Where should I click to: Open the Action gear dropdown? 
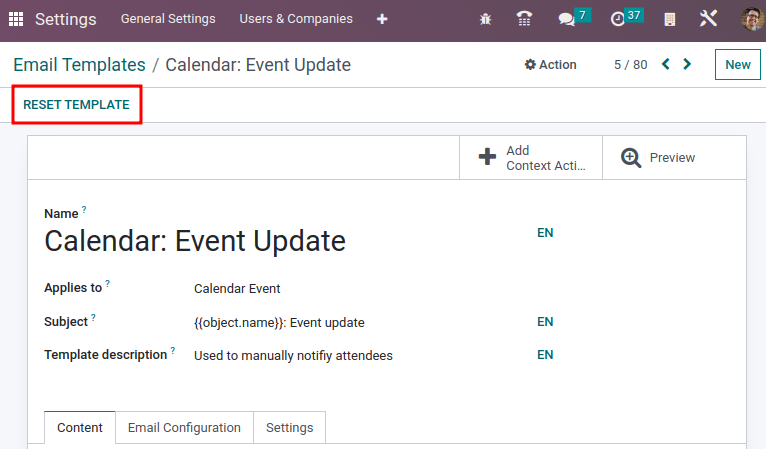pos(551,65)
